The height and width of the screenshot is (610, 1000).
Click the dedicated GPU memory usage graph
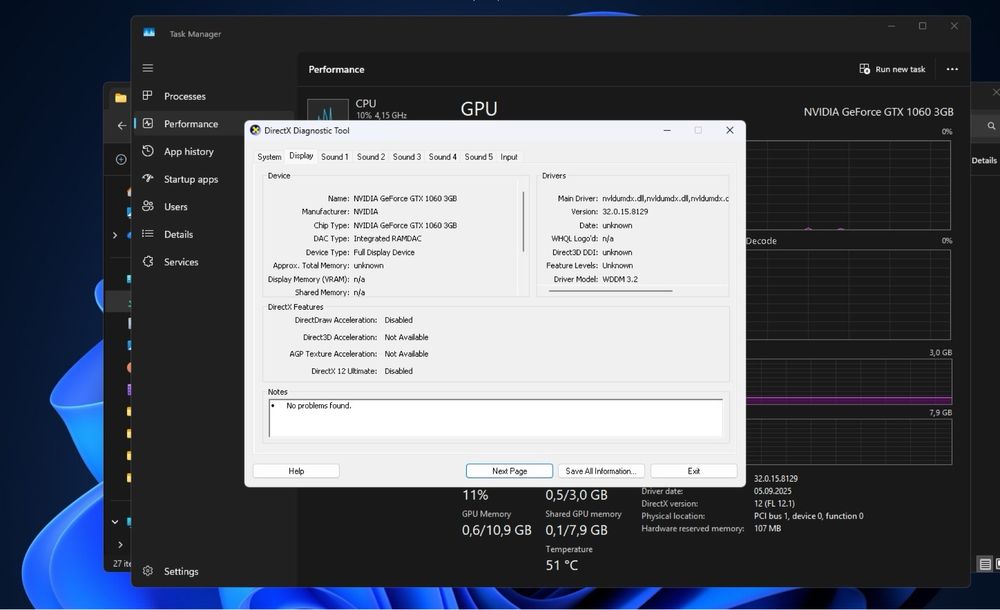[x=848, y=382]
